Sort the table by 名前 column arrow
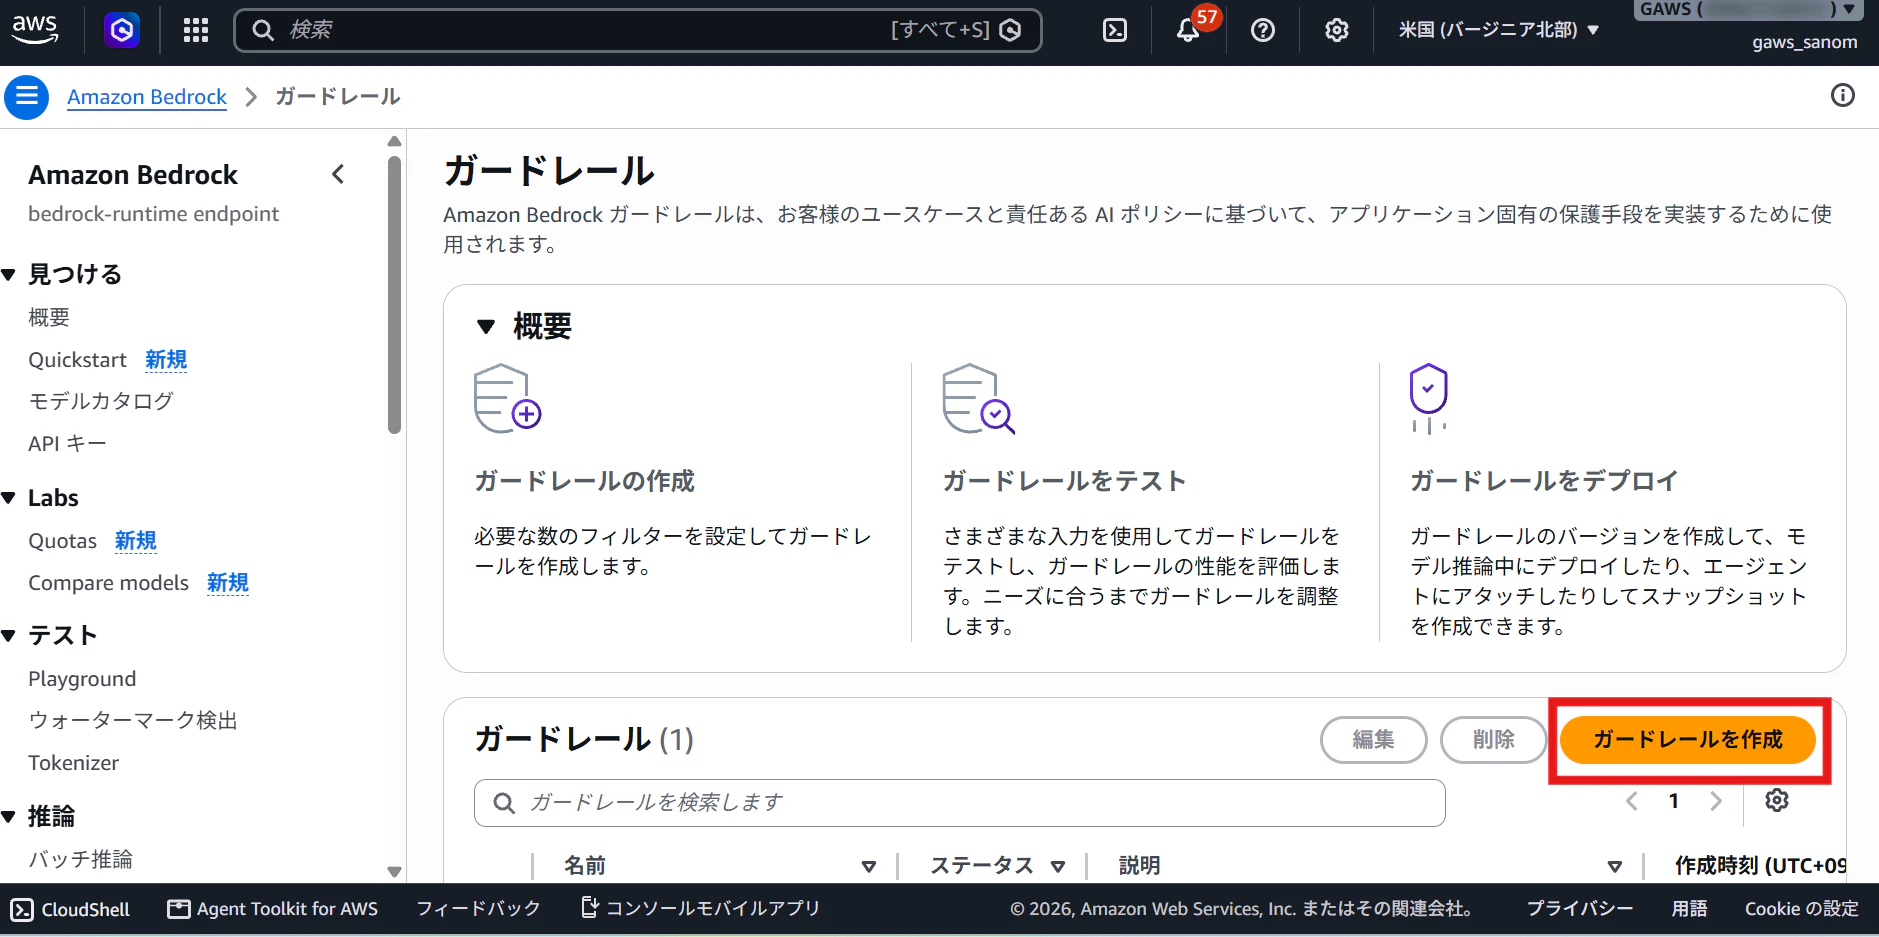The height and width of the screenshot is (937, 1879). click(x=869, y=866)
